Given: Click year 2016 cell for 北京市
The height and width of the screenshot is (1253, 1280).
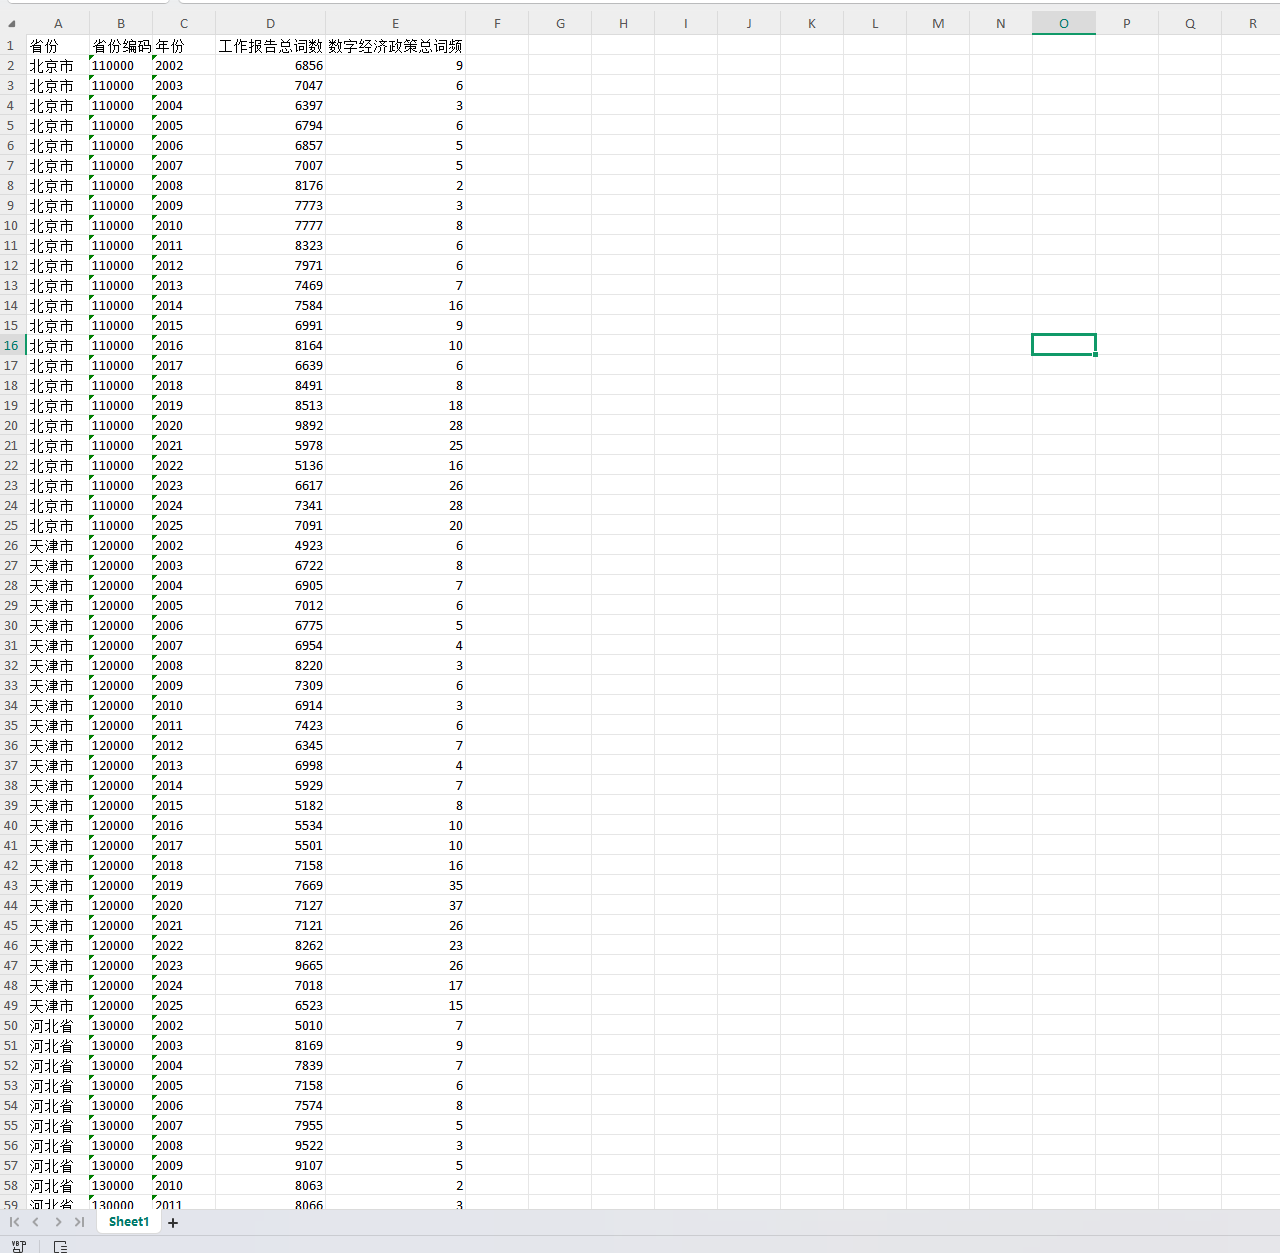Looking at the screenshot, I should (184, 345).
